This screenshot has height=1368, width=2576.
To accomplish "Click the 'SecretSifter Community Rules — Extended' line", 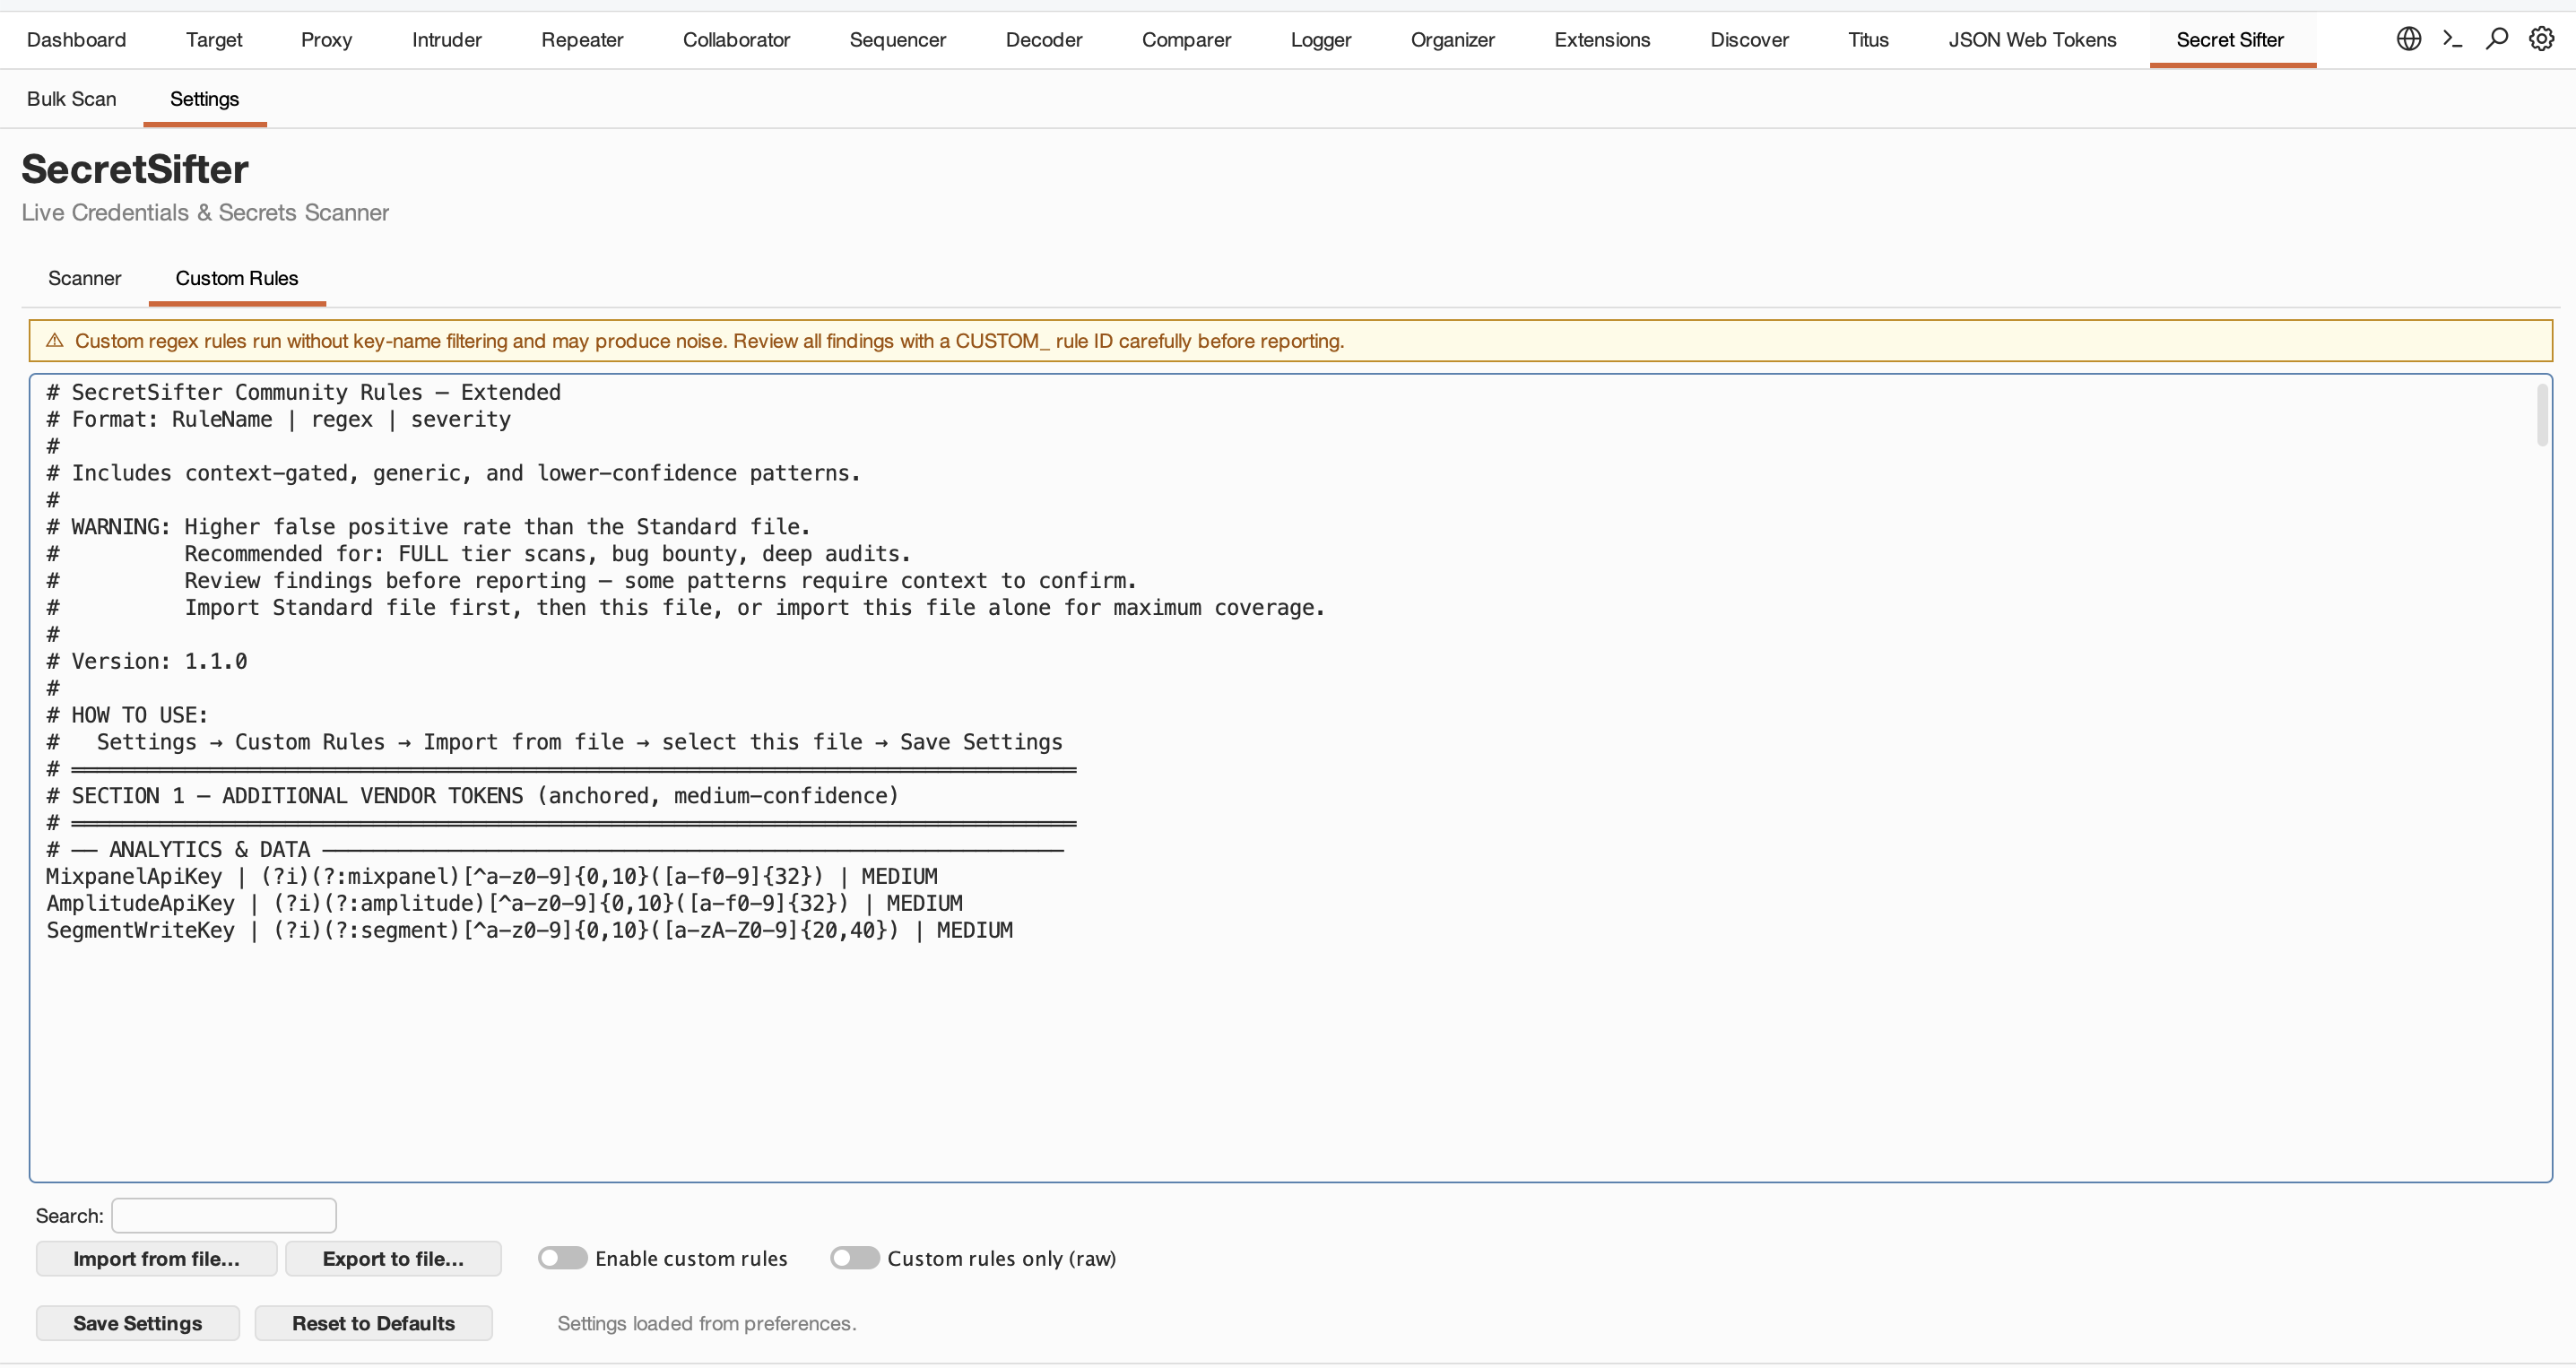I will pos(304,392).
